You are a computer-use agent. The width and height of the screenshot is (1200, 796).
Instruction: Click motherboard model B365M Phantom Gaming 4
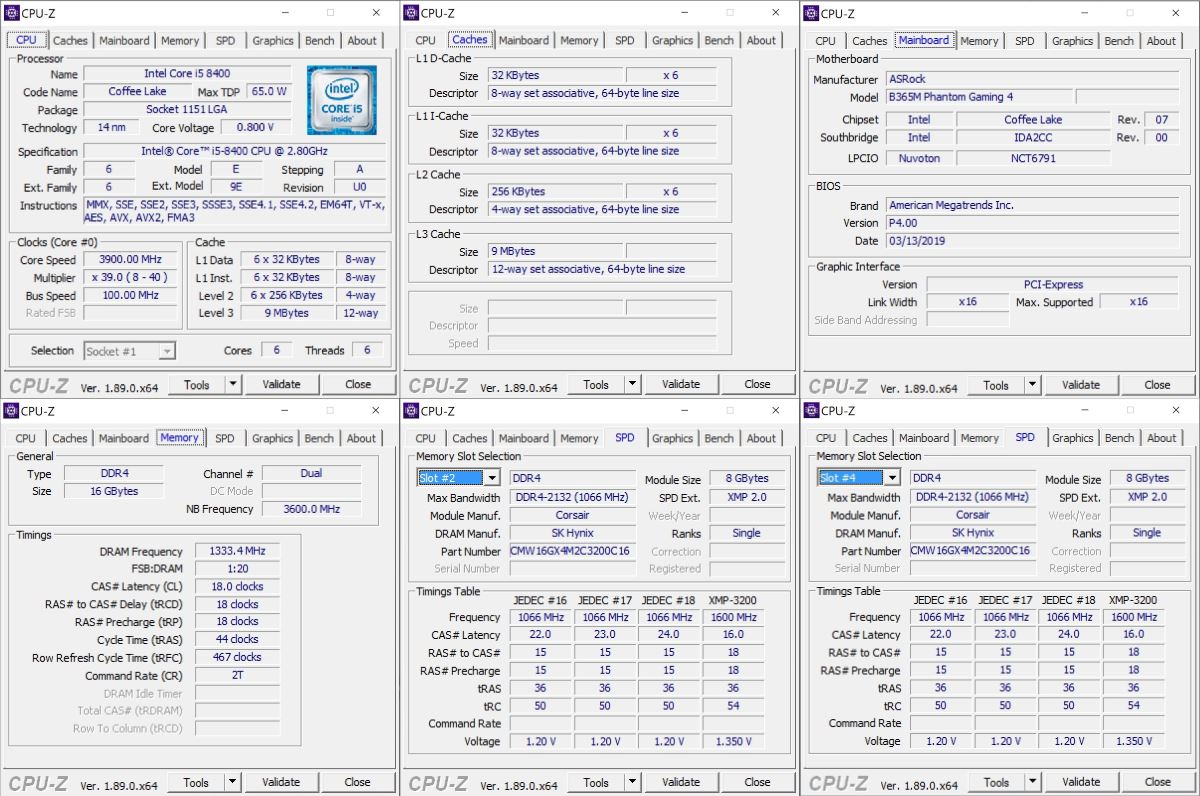click(979, 98)
